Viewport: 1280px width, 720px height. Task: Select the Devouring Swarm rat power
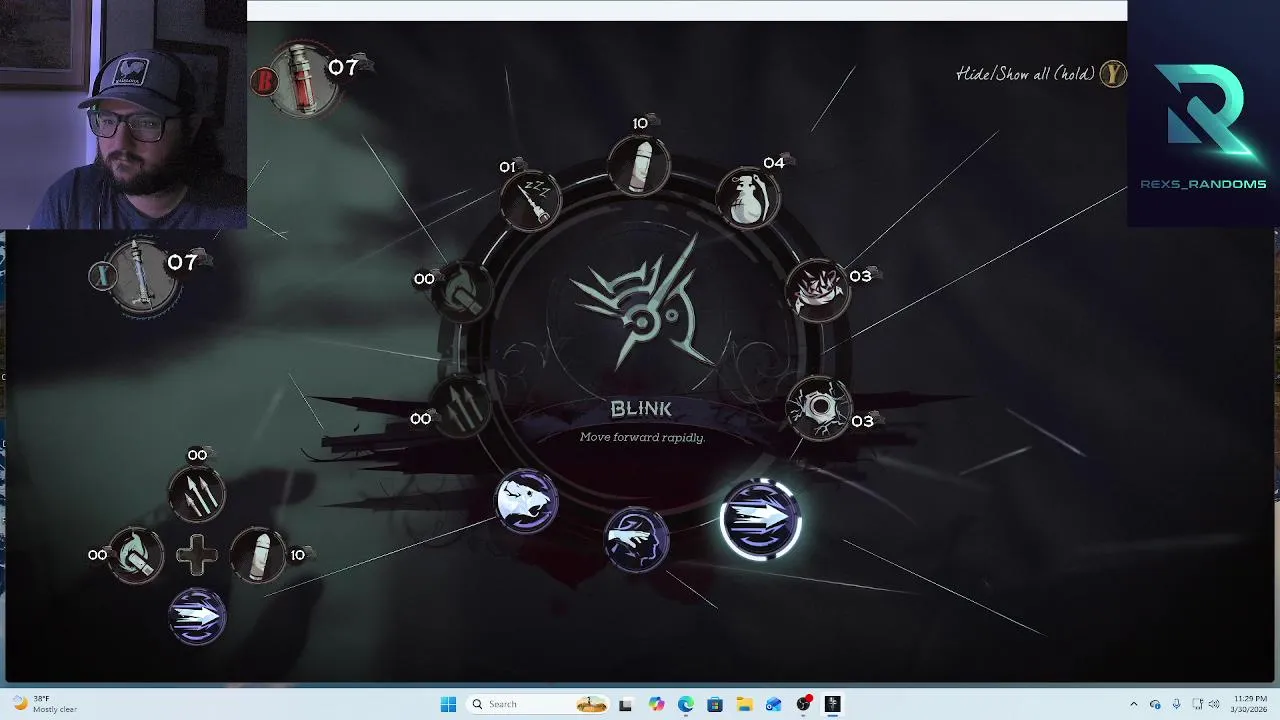(526, 500)
